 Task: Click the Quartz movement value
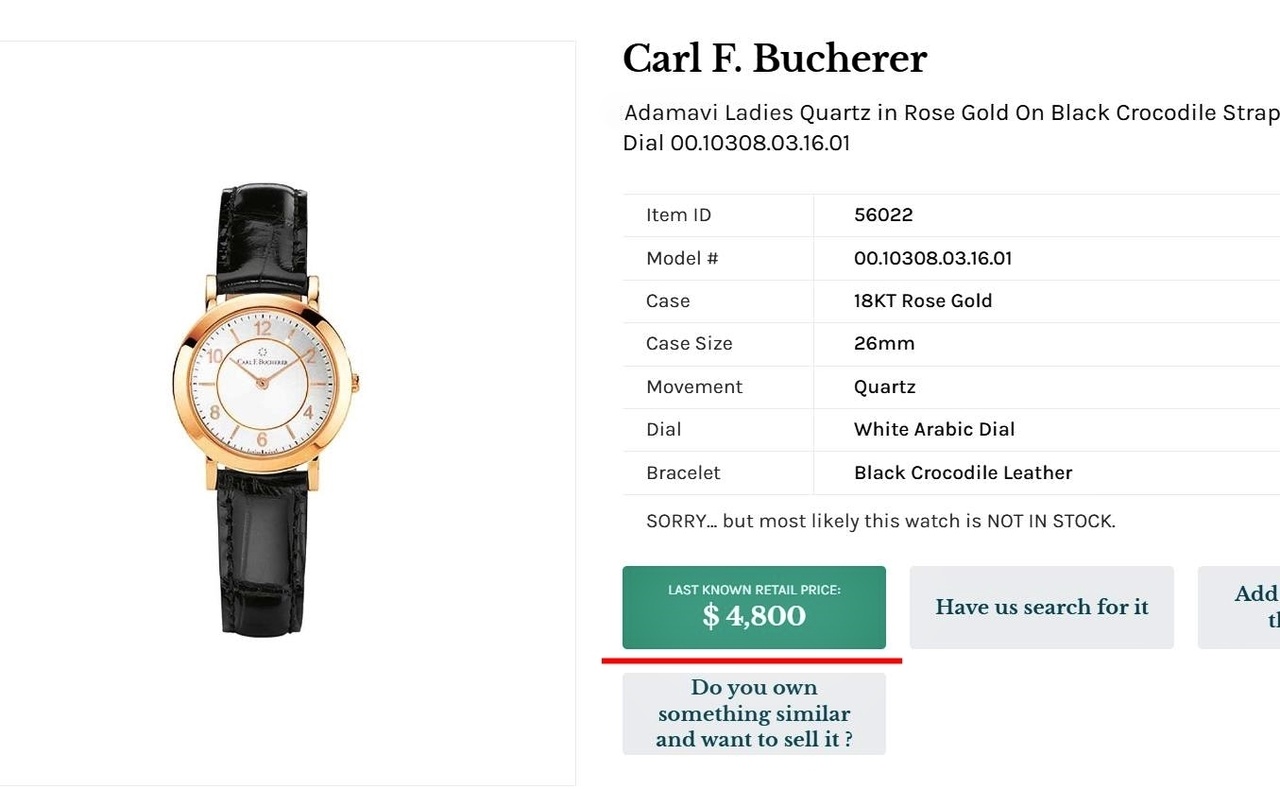tap(884, 387)
